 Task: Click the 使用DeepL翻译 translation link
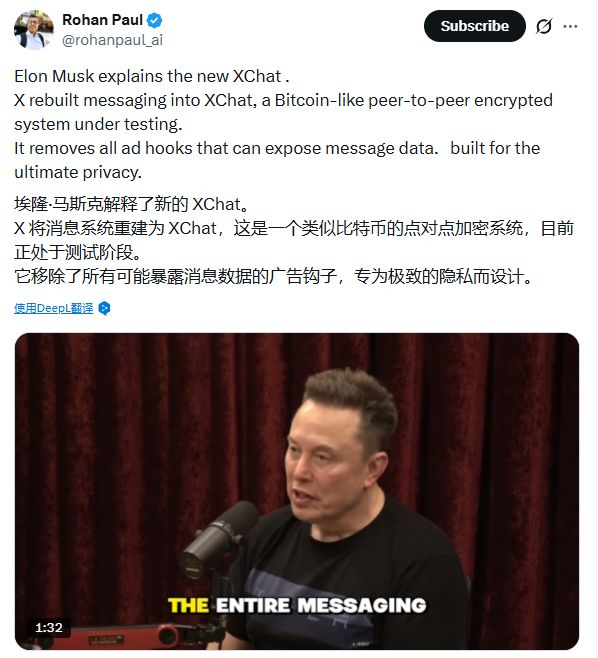54,308
